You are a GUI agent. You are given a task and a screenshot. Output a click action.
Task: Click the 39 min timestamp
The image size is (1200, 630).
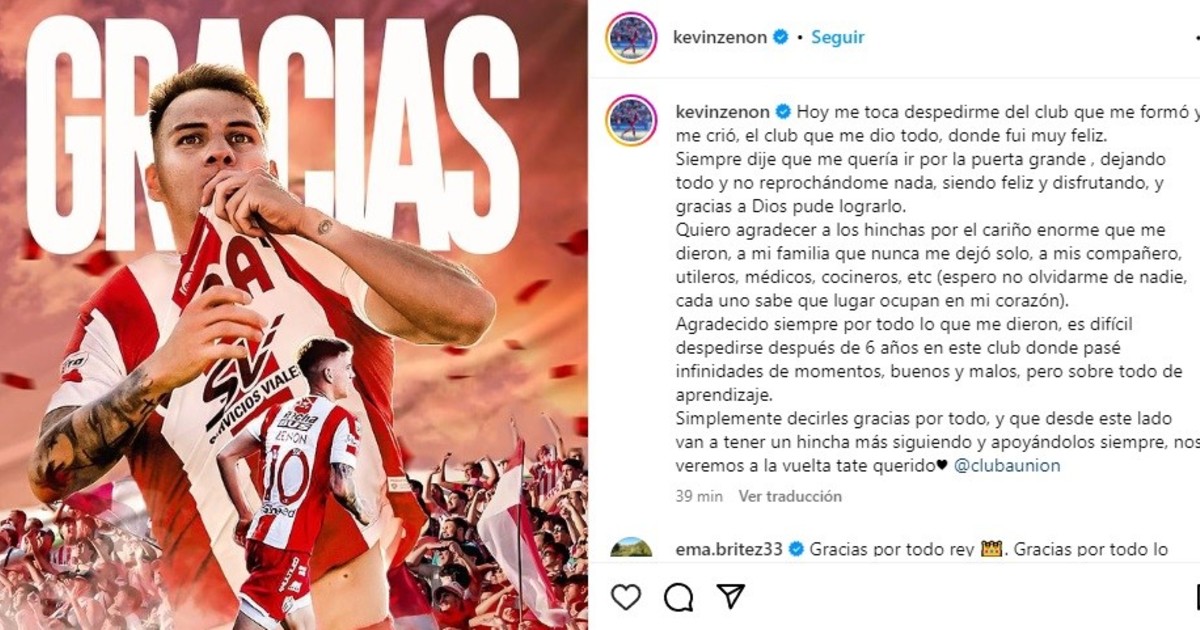pyautogui.click(x=699, y=496)
